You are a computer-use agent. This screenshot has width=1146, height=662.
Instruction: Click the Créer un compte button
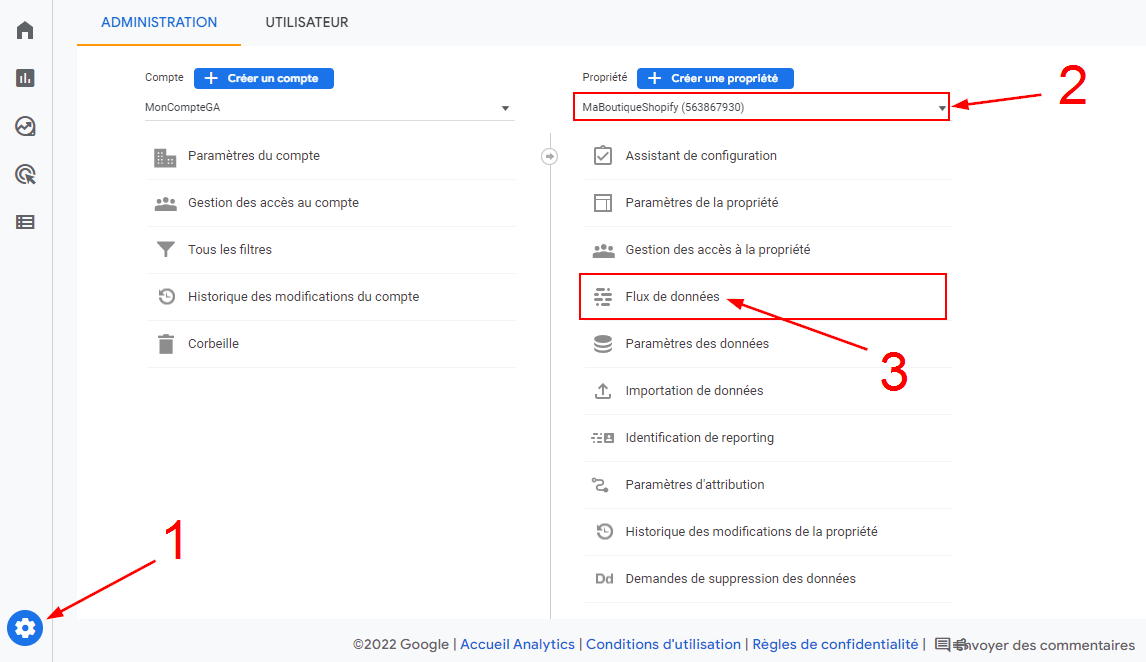(264, 78)
